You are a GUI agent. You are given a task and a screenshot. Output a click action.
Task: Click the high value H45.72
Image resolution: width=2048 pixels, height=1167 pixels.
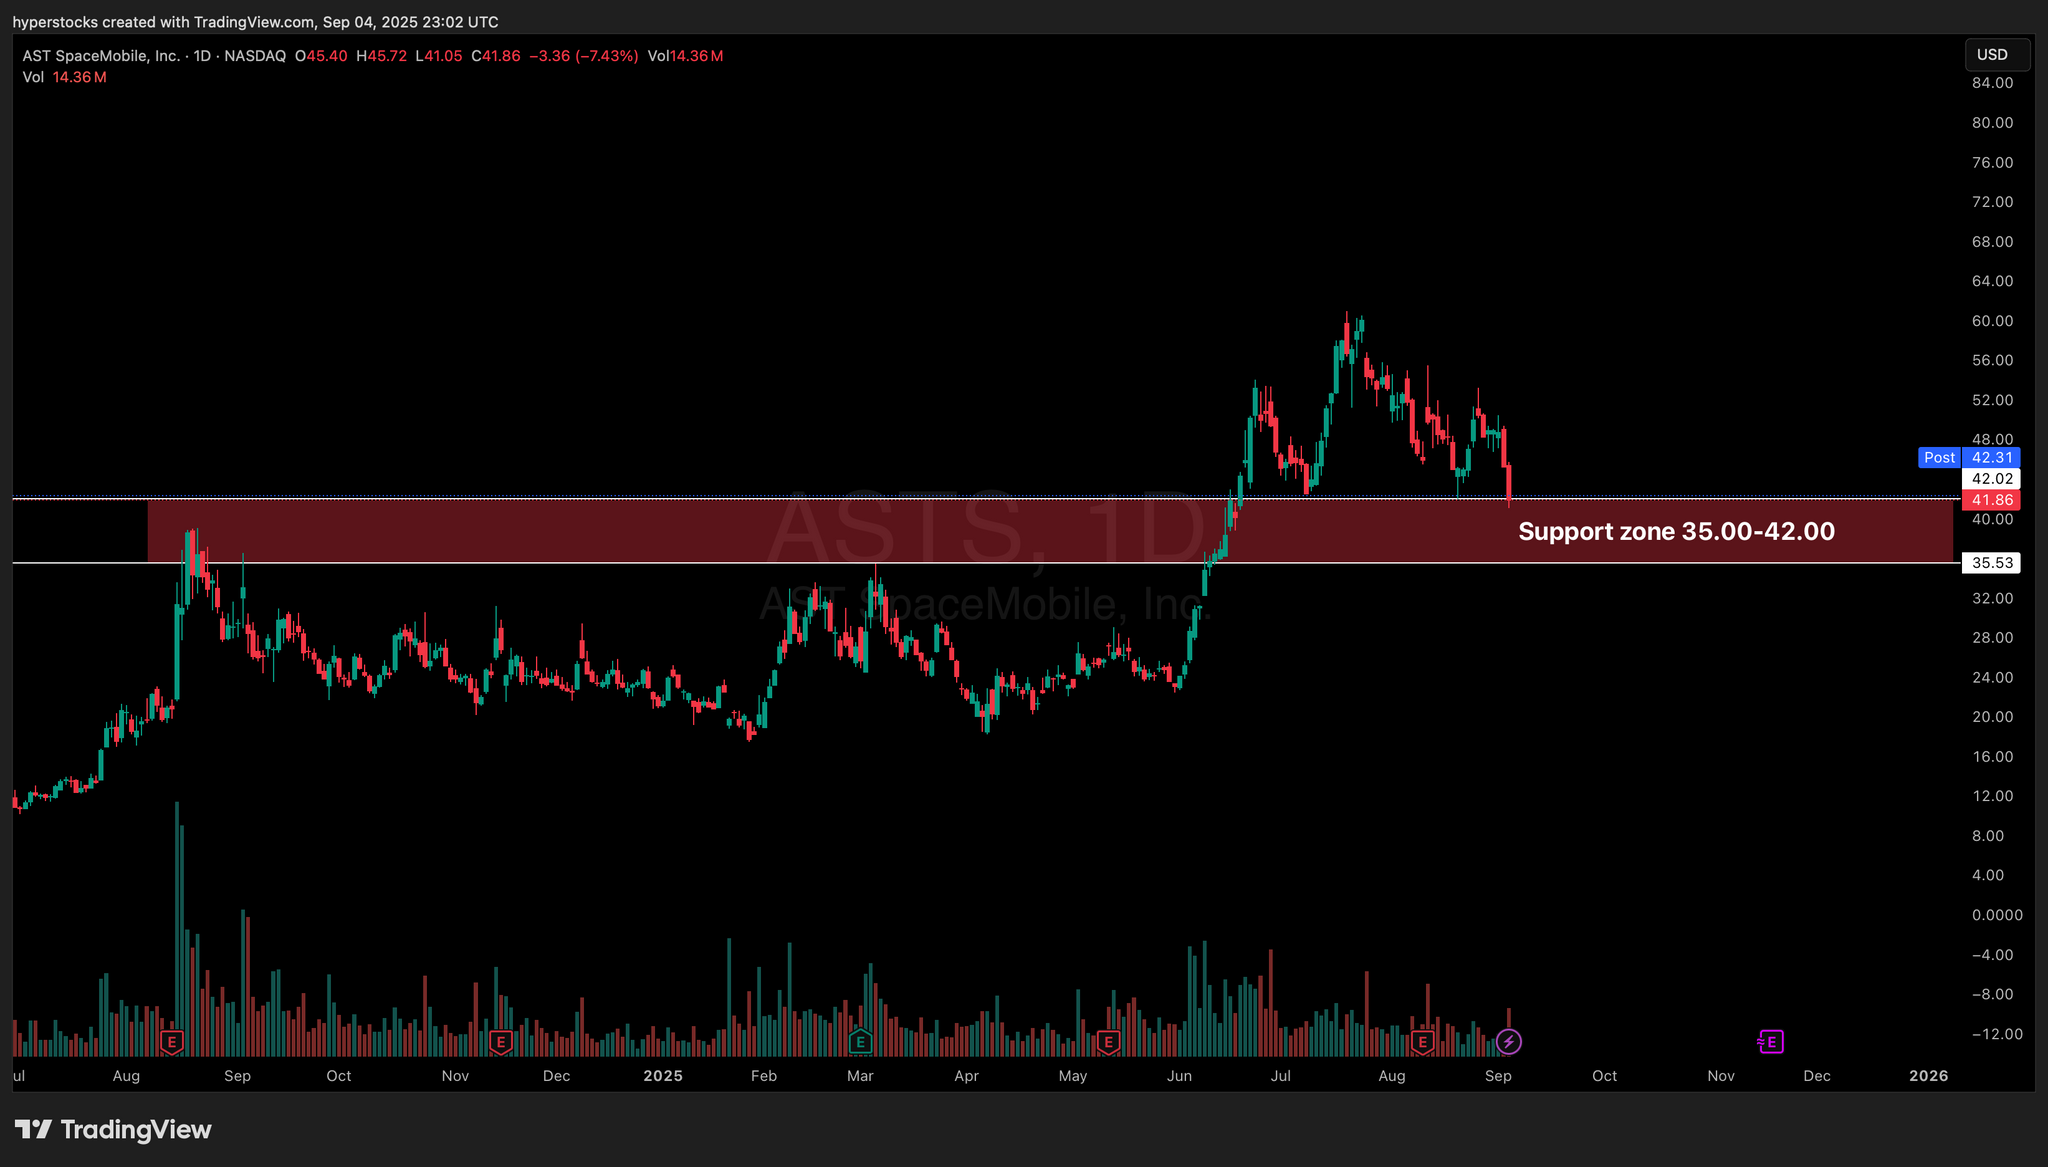point(381,56)
